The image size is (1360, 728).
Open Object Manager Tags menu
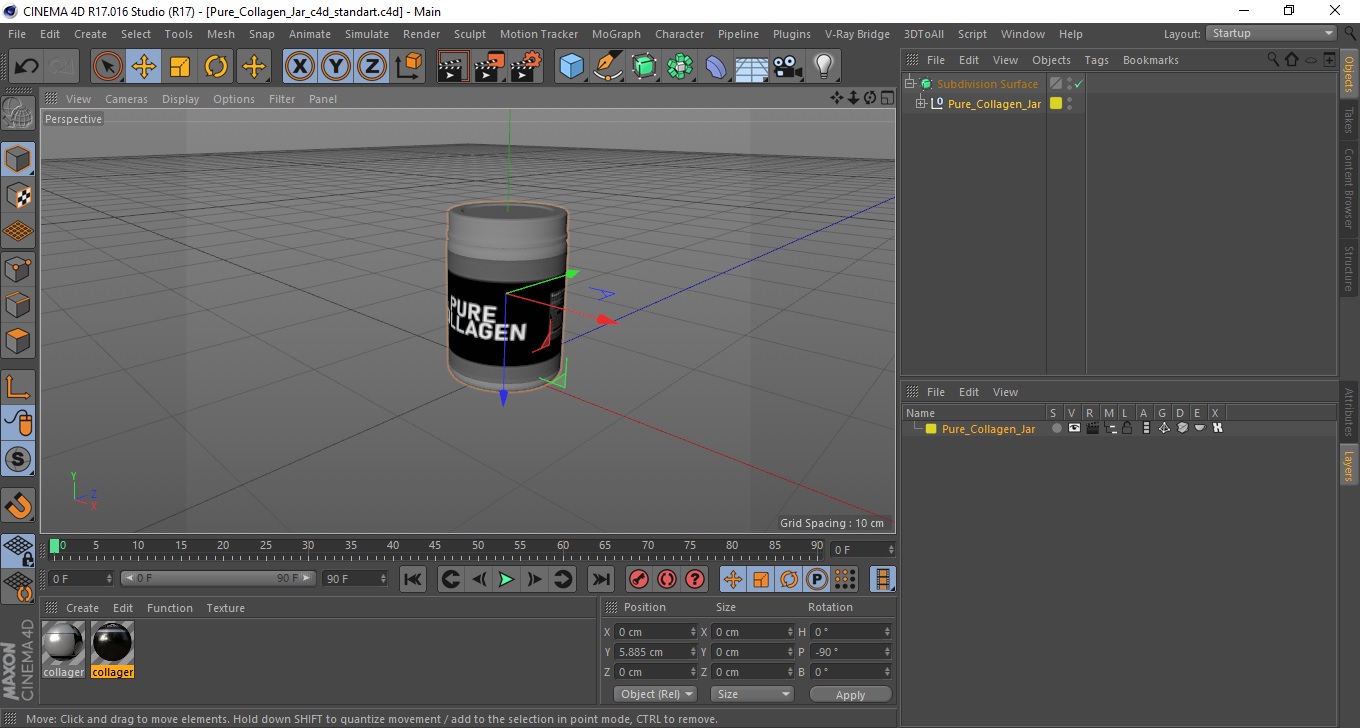point(1096,60)
